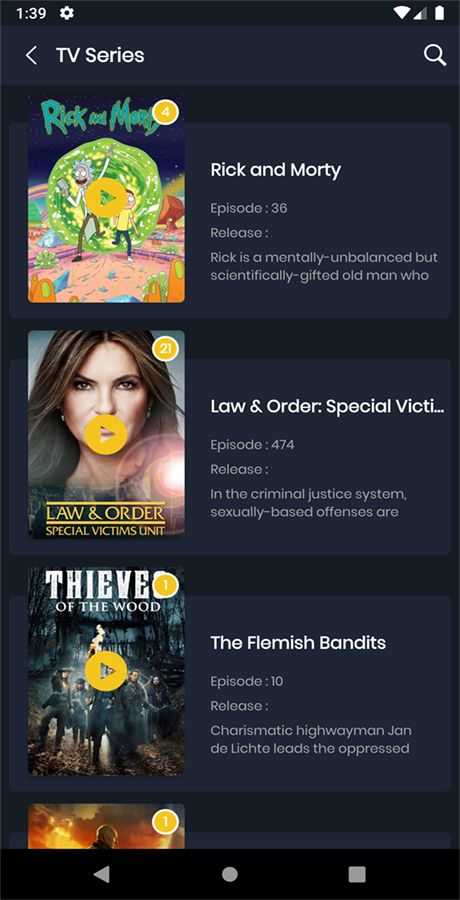
Task: Tap the season badge 21 on Law & Order
Action: coord(165,348)
